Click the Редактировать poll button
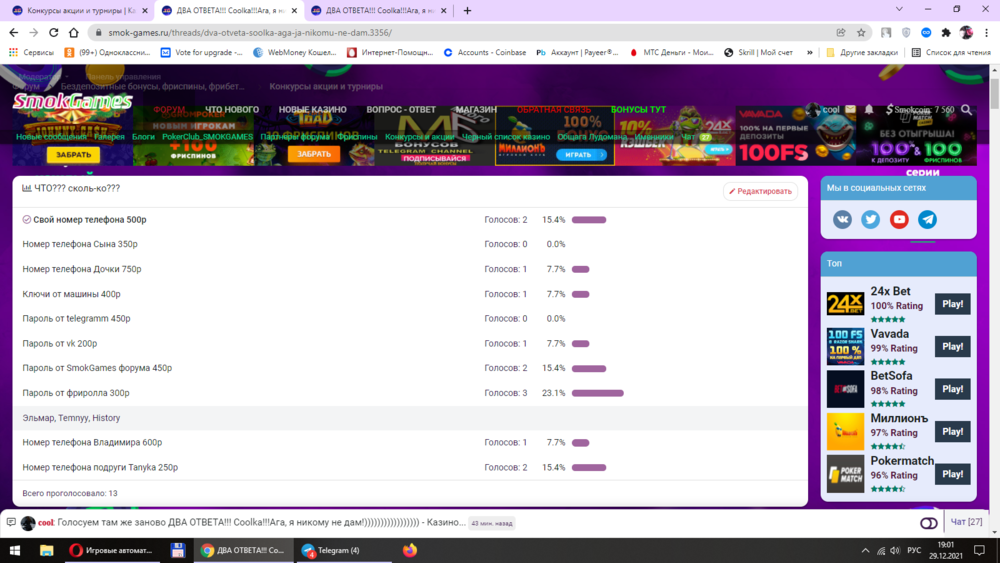Screen dimensions: 1000x563 (760, 191)
